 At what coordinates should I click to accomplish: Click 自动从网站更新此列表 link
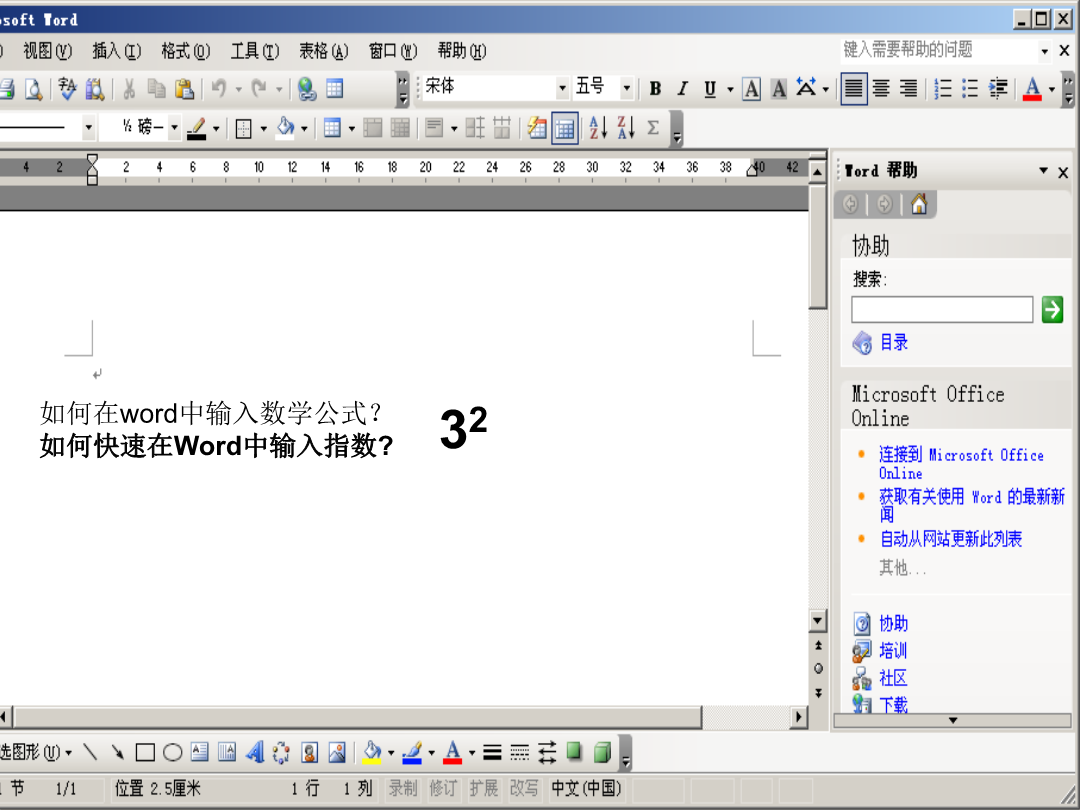click(951, 539)
